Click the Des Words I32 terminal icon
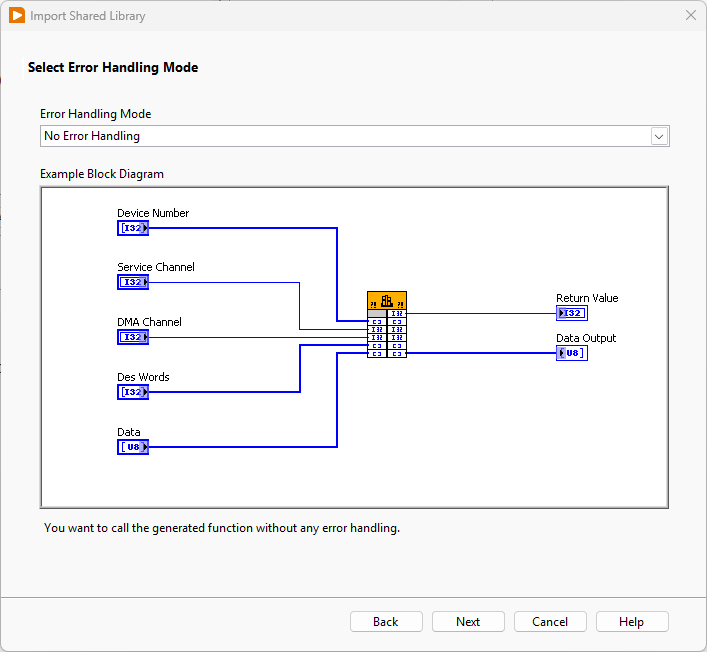The height and width of the screenshot is (652, 707). coord(132,392)
